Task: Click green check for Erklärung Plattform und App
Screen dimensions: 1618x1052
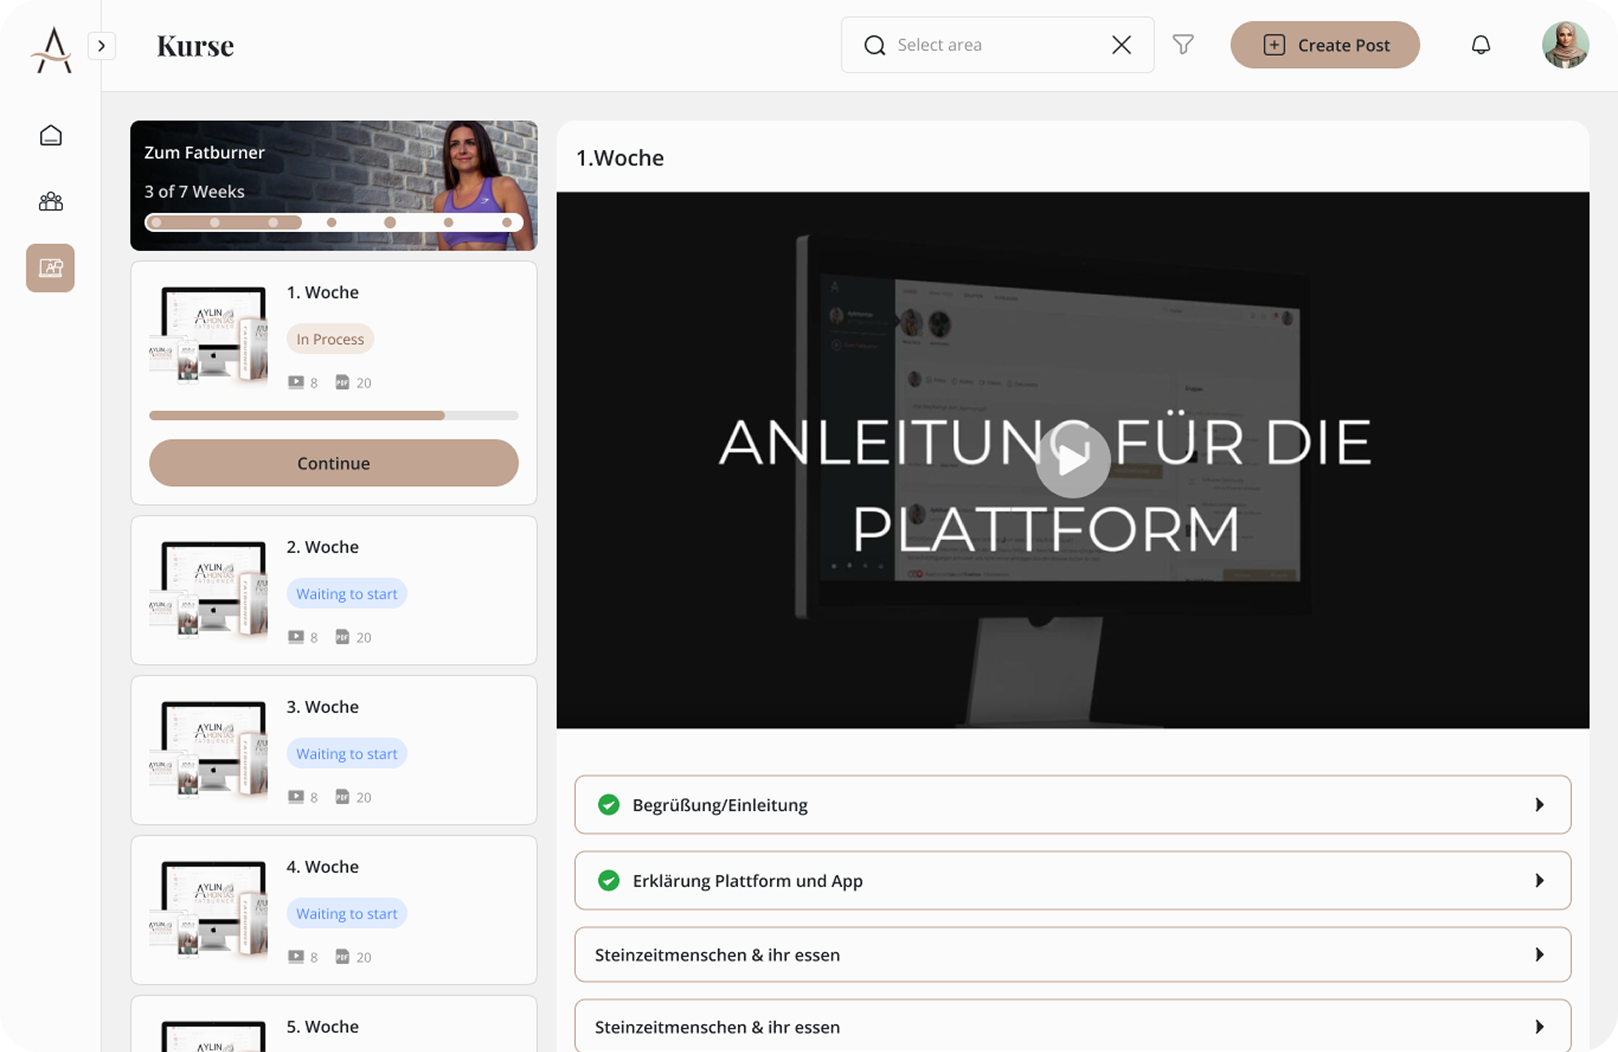Action: tap(608, 881)
